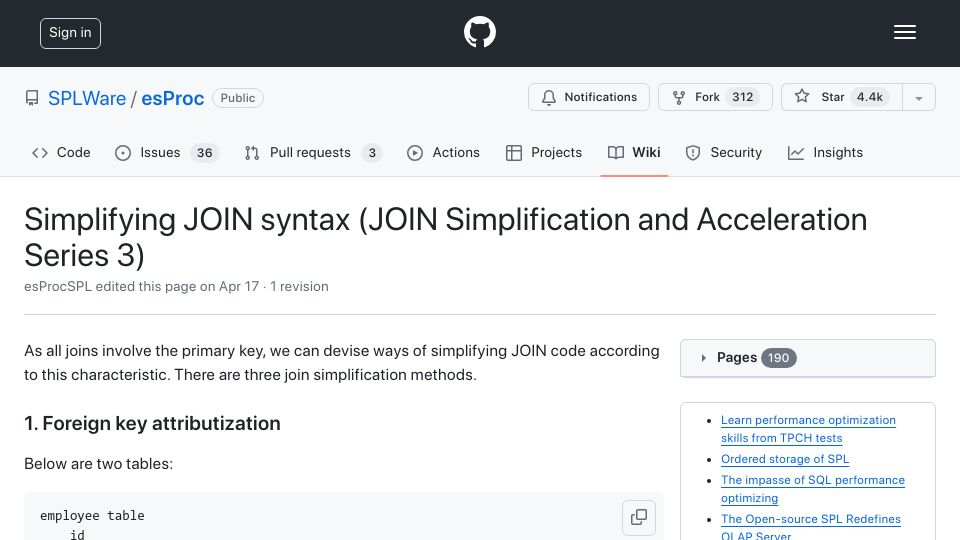Open the Pull requests tab
960x540 pixels.
(x=313, y=152)
